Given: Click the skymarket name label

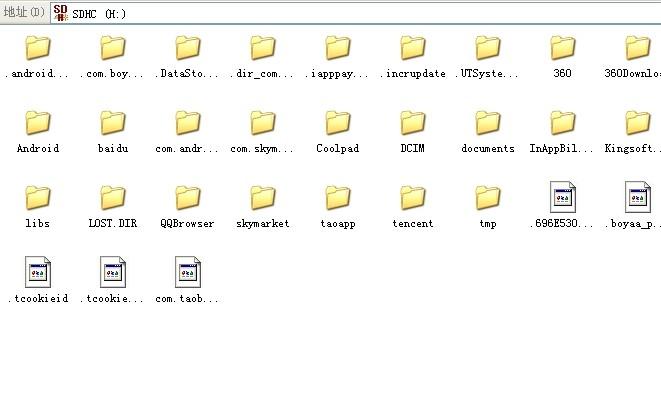Looking at the screenshot, I should pos(263,223).
